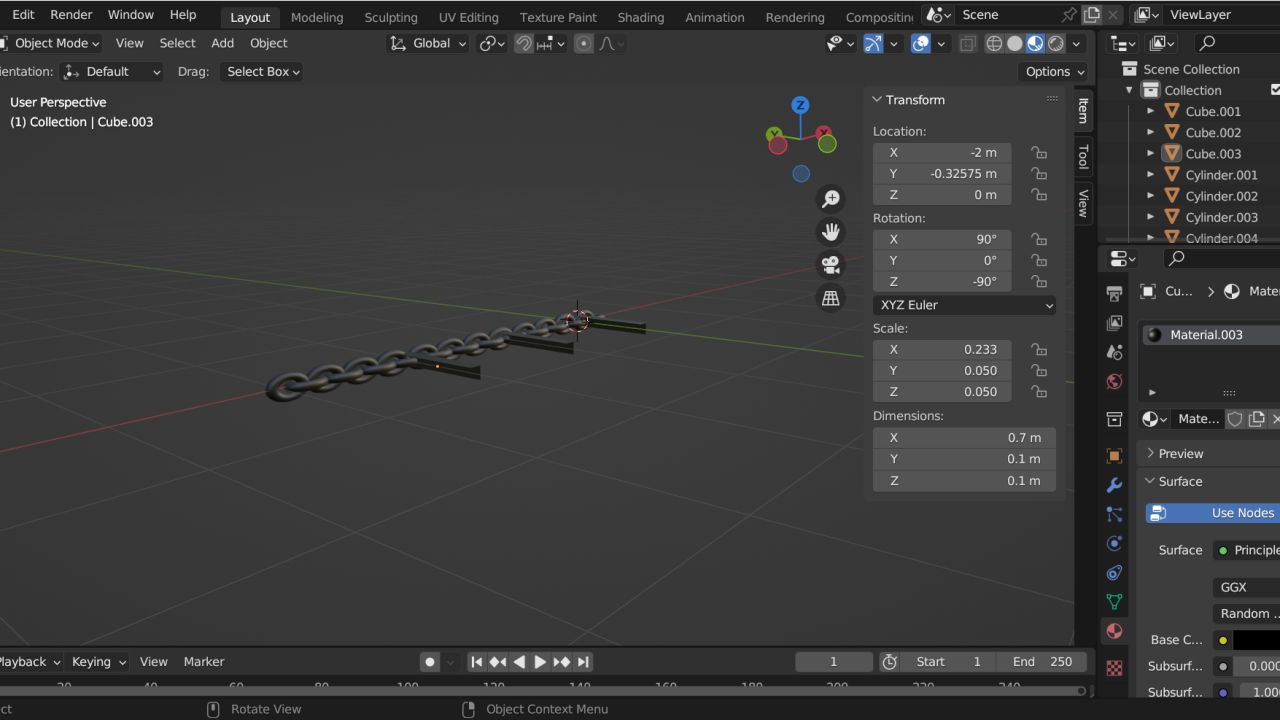Lock Location X with its padlock
The image size is (1280, 720).
pyautogui.click(x=1039, y=152)
